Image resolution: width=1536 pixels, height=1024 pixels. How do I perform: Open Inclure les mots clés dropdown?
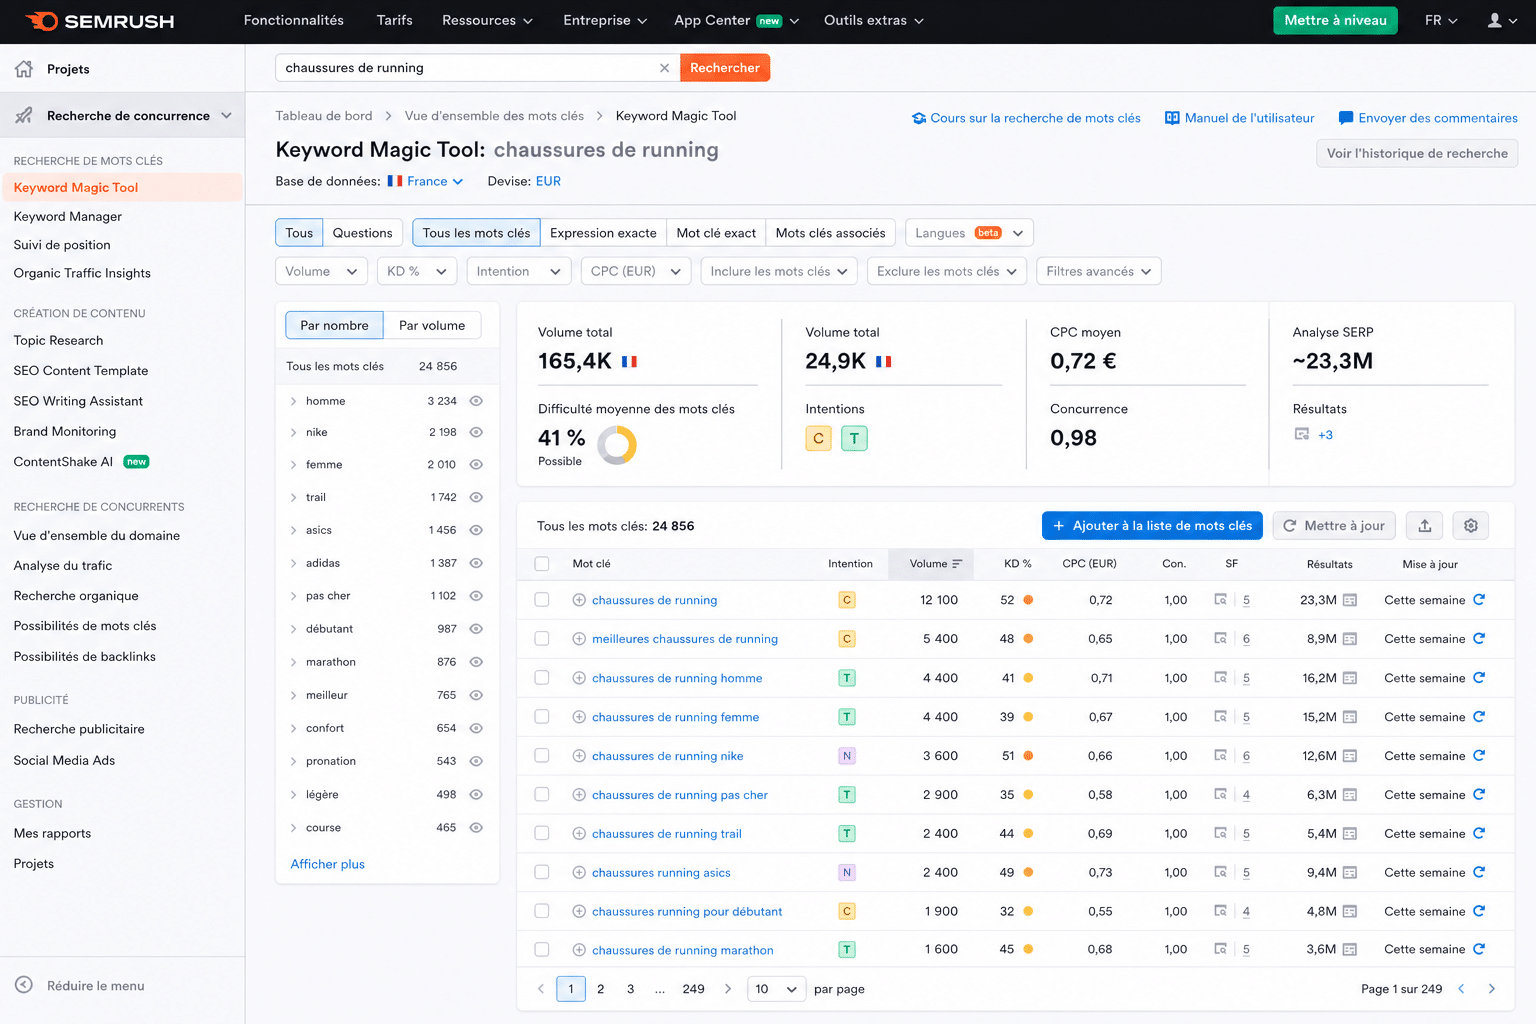click(x=779, y=271)
